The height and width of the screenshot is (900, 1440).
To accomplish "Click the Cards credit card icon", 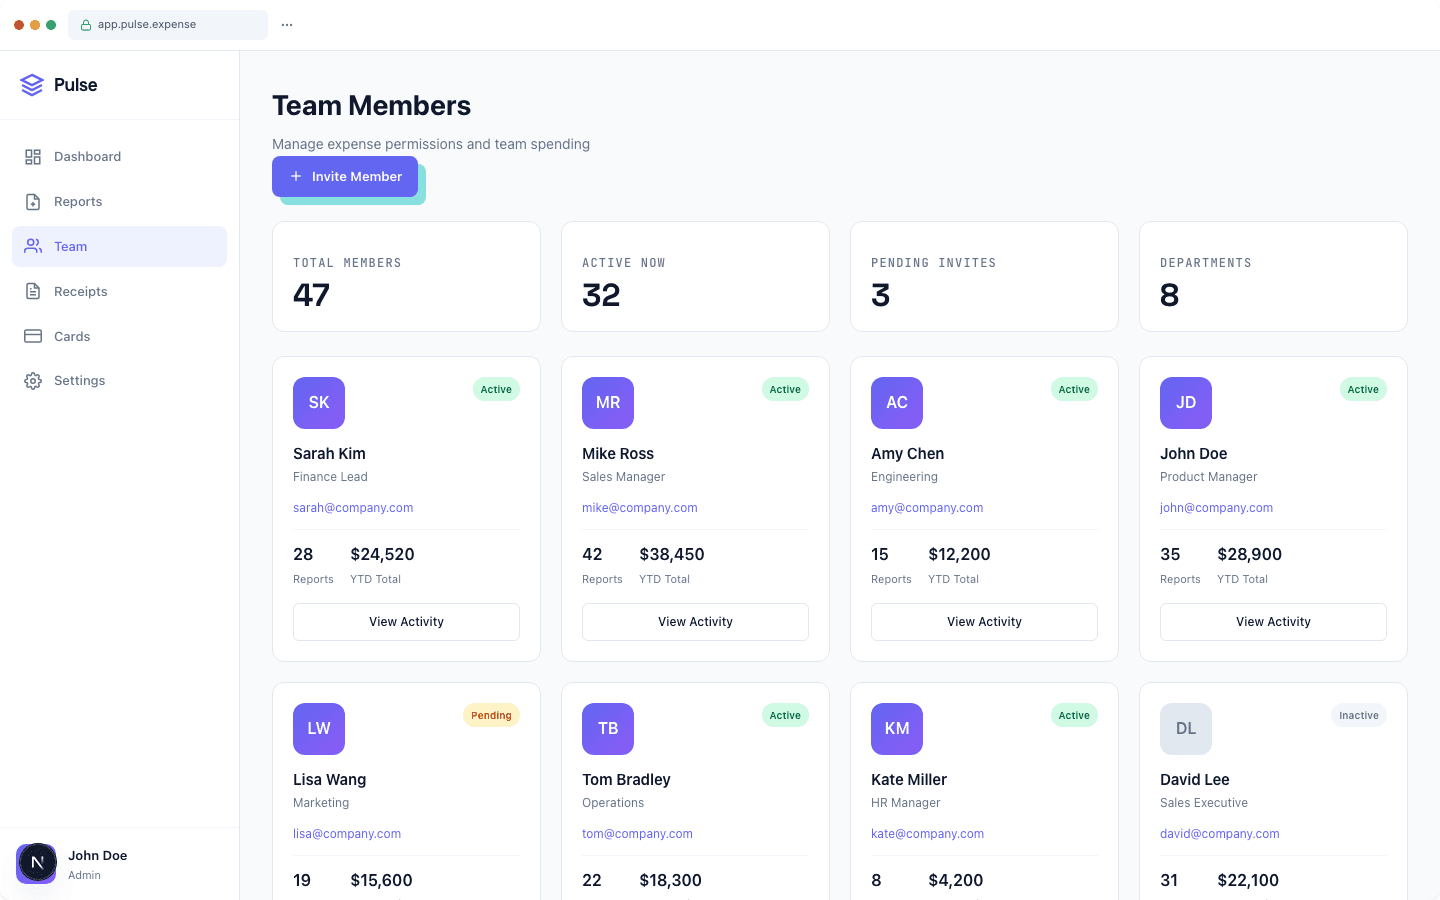I will 33,336.
